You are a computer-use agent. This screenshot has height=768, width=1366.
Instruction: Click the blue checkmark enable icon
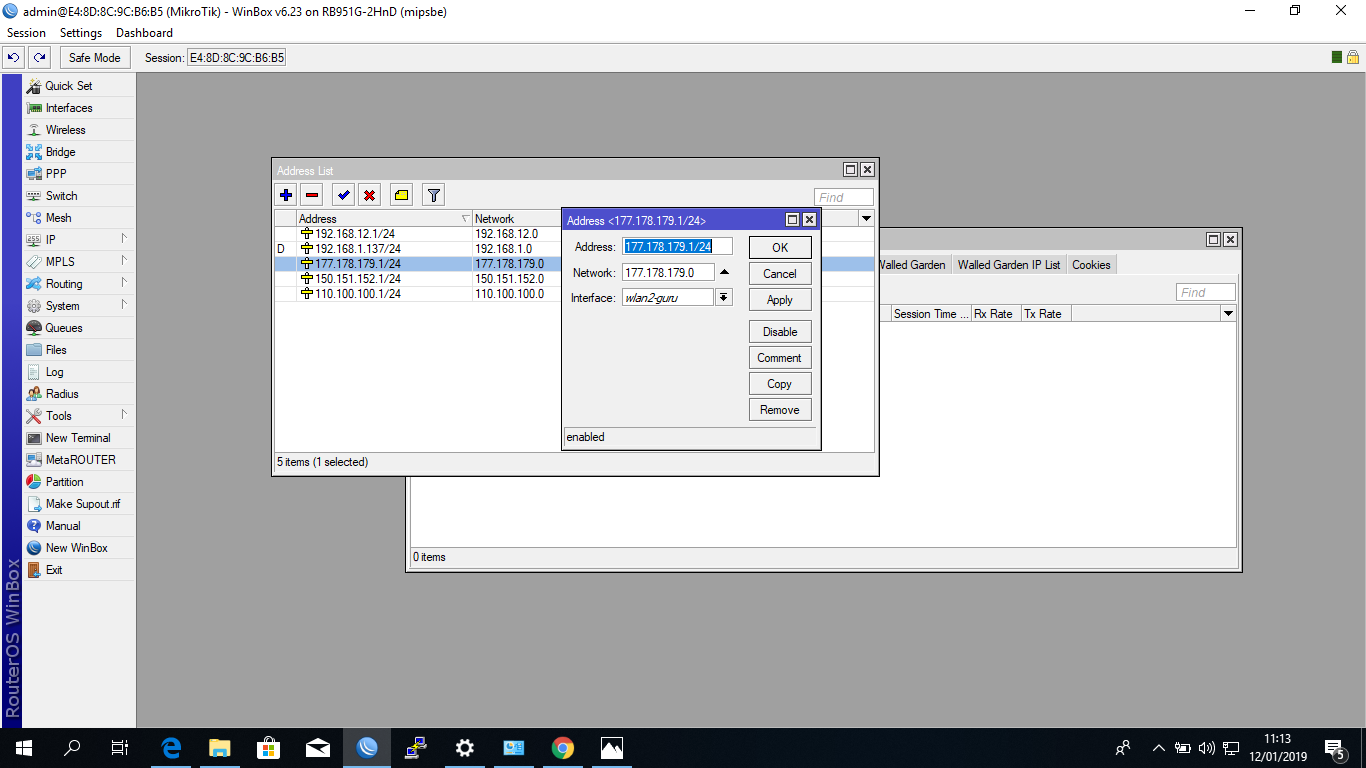344,195
